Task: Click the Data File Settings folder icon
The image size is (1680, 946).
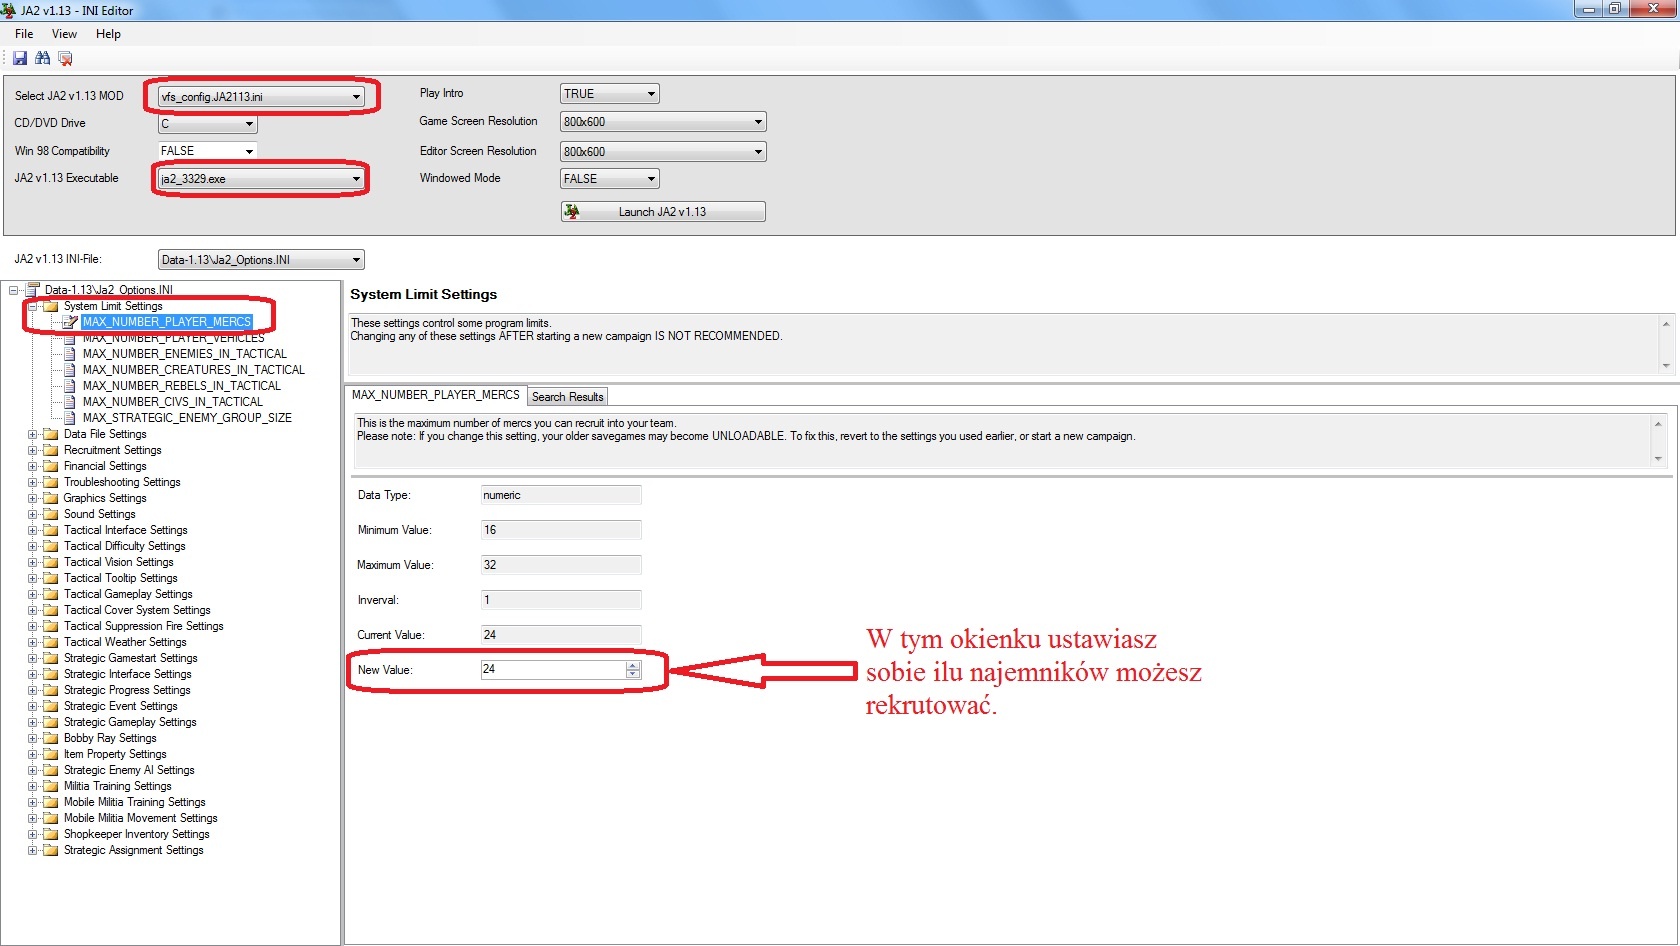Action: click(51, 434)
